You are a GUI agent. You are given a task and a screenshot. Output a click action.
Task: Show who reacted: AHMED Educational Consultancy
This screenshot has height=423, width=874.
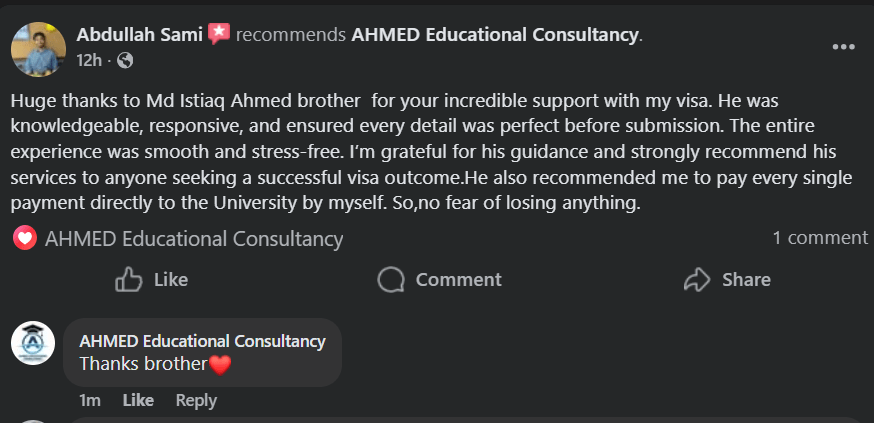[x=194, y=239]
